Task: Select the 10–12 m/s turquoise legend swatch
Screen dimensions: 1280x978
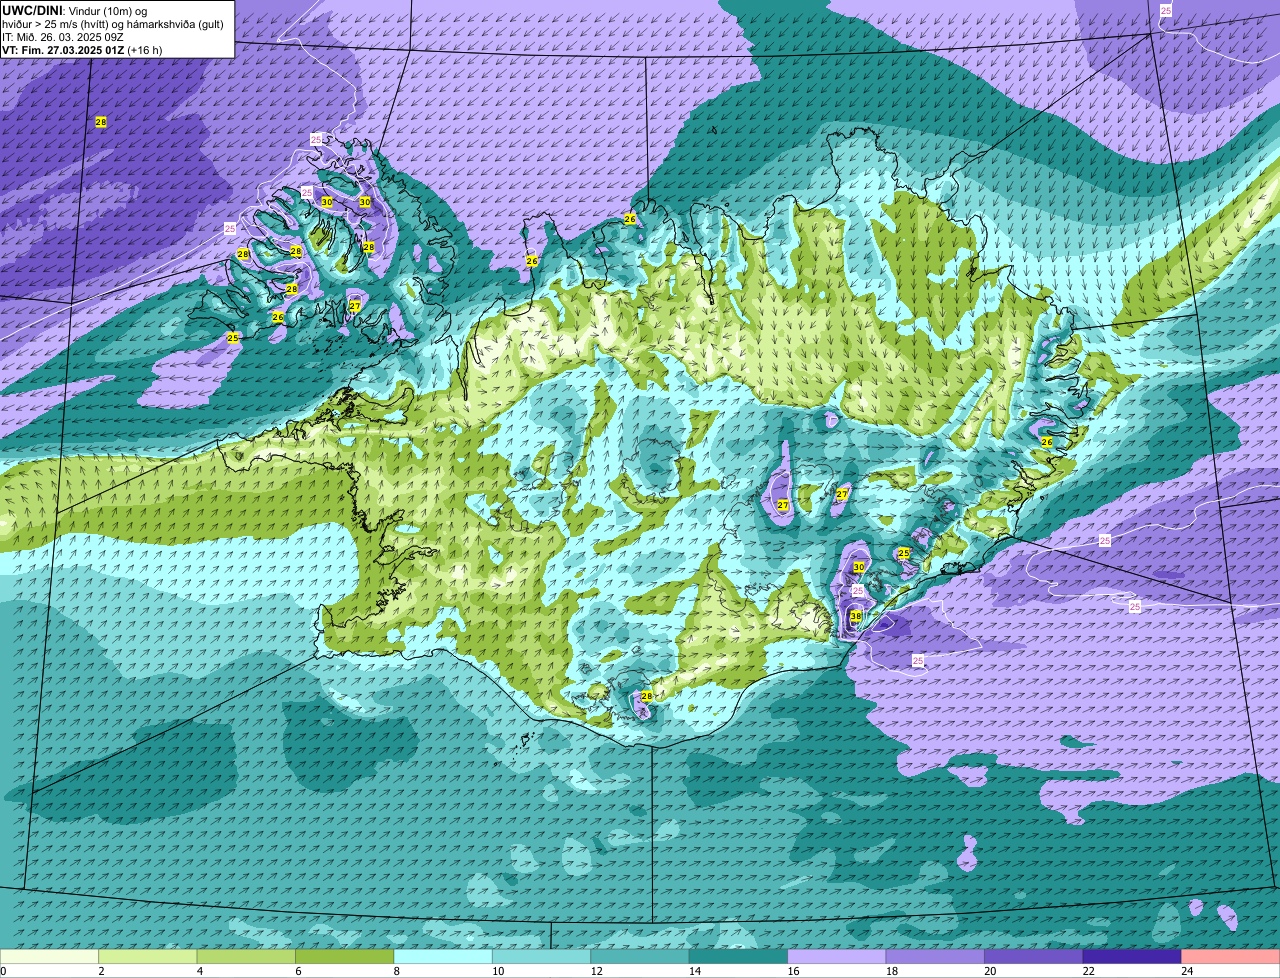Action: [542, 956]
